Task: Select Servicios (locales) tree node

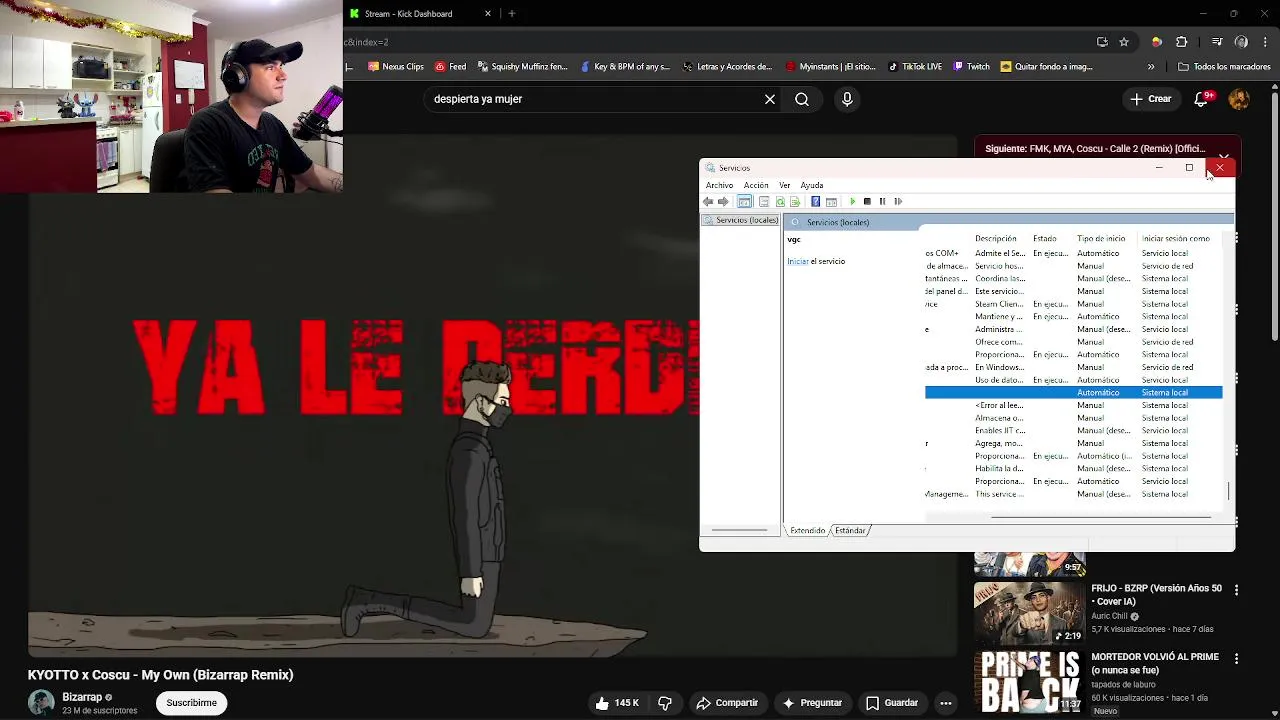Action: pos(741,220)
